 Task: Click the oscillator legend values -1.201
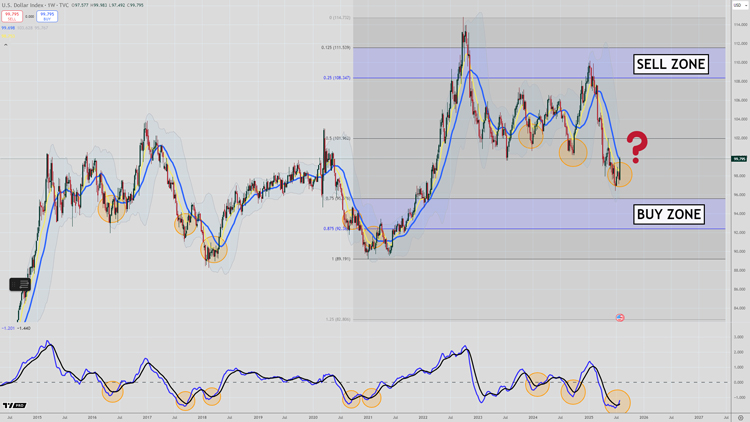pyautogui.click(x=8, y=328)
